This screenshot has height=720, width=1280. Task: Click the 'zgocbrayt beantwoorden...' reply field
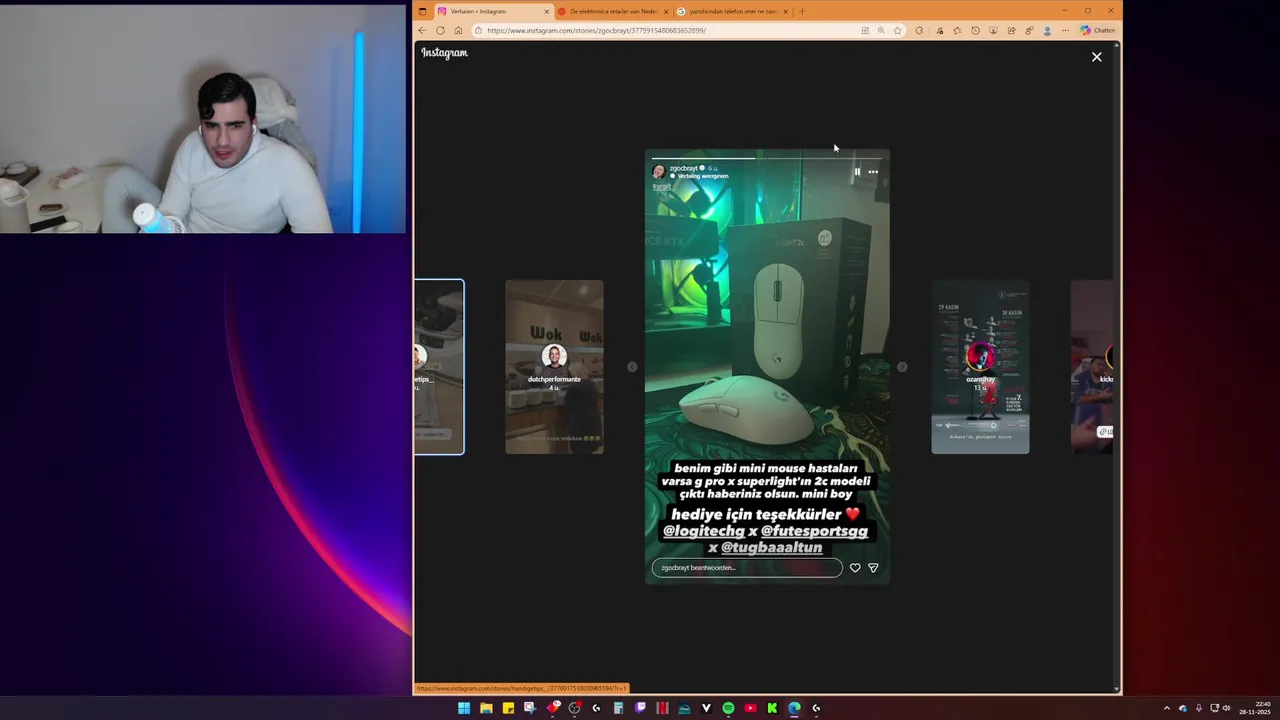747,568
